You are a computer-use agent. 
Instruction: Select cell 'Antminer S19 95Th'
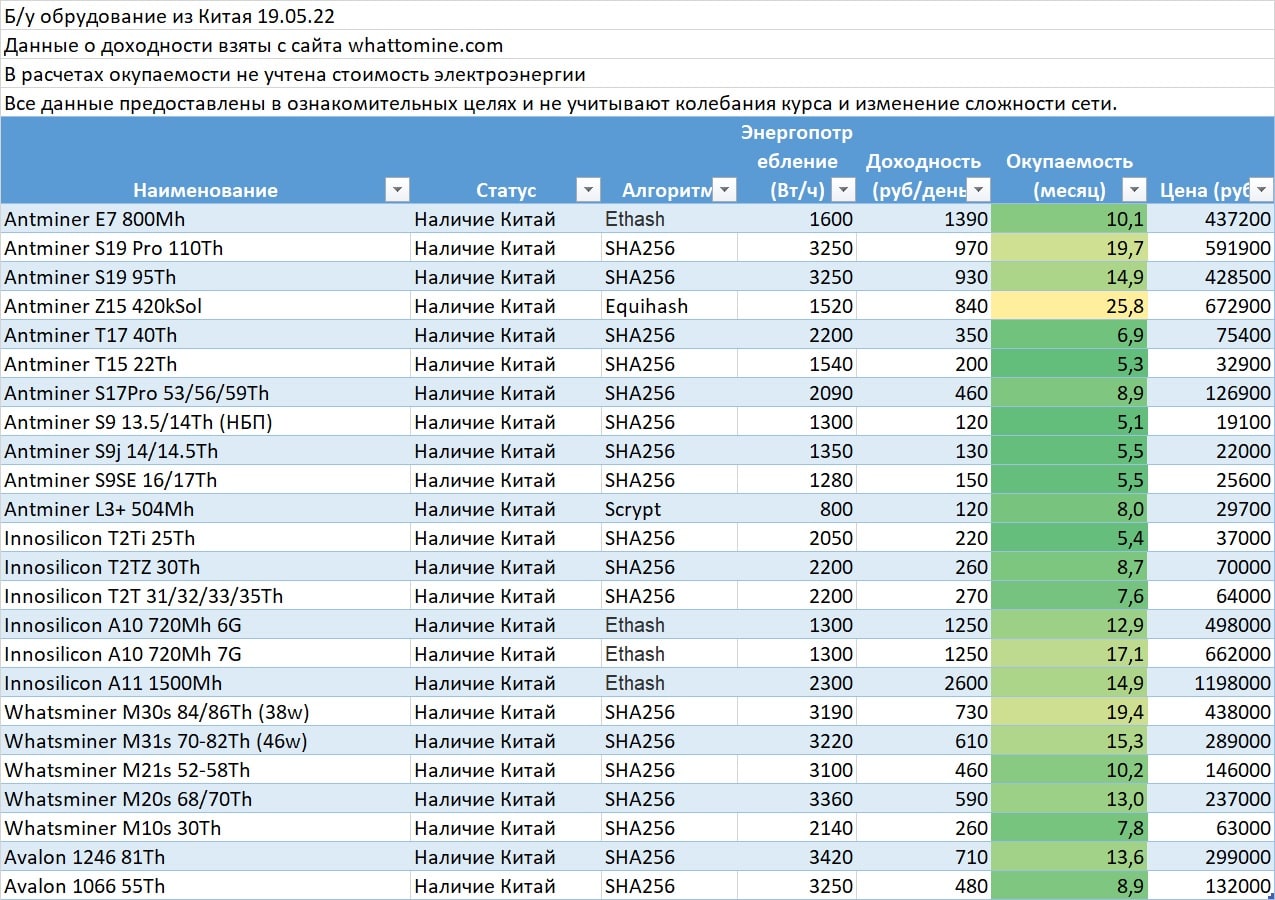205,277
